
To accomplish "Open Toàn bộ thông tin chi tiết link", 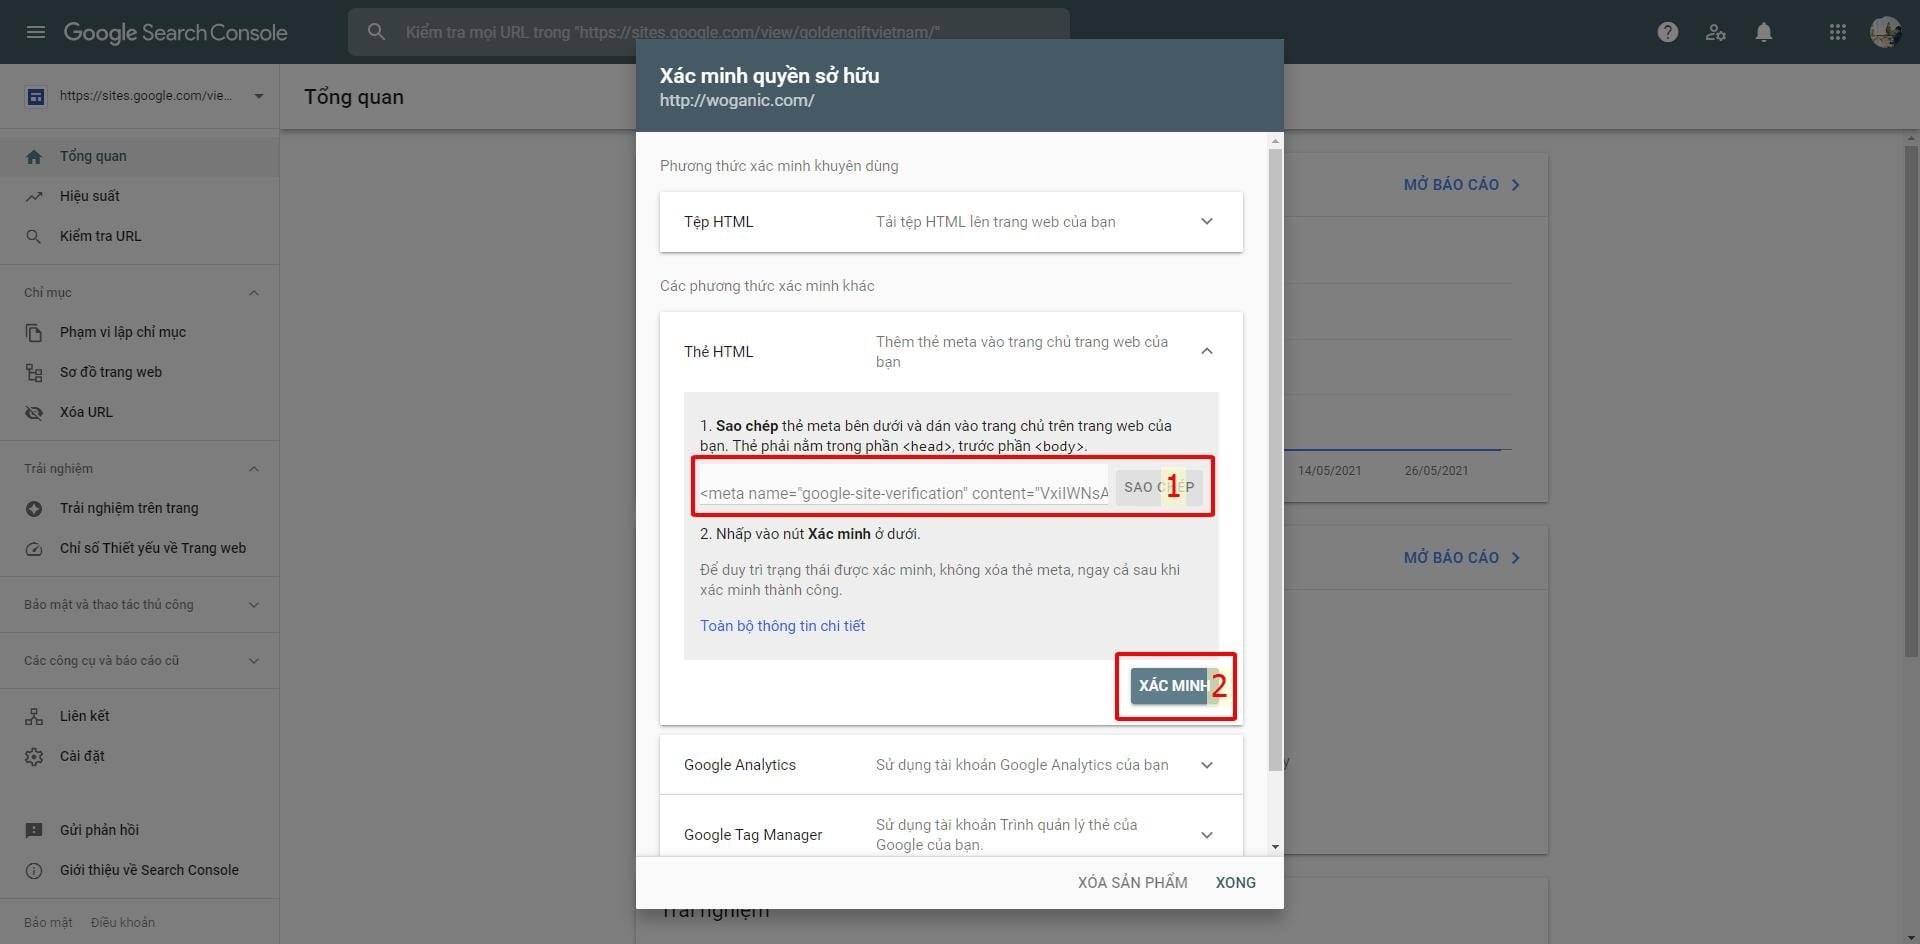I will [x=782, y=626].
